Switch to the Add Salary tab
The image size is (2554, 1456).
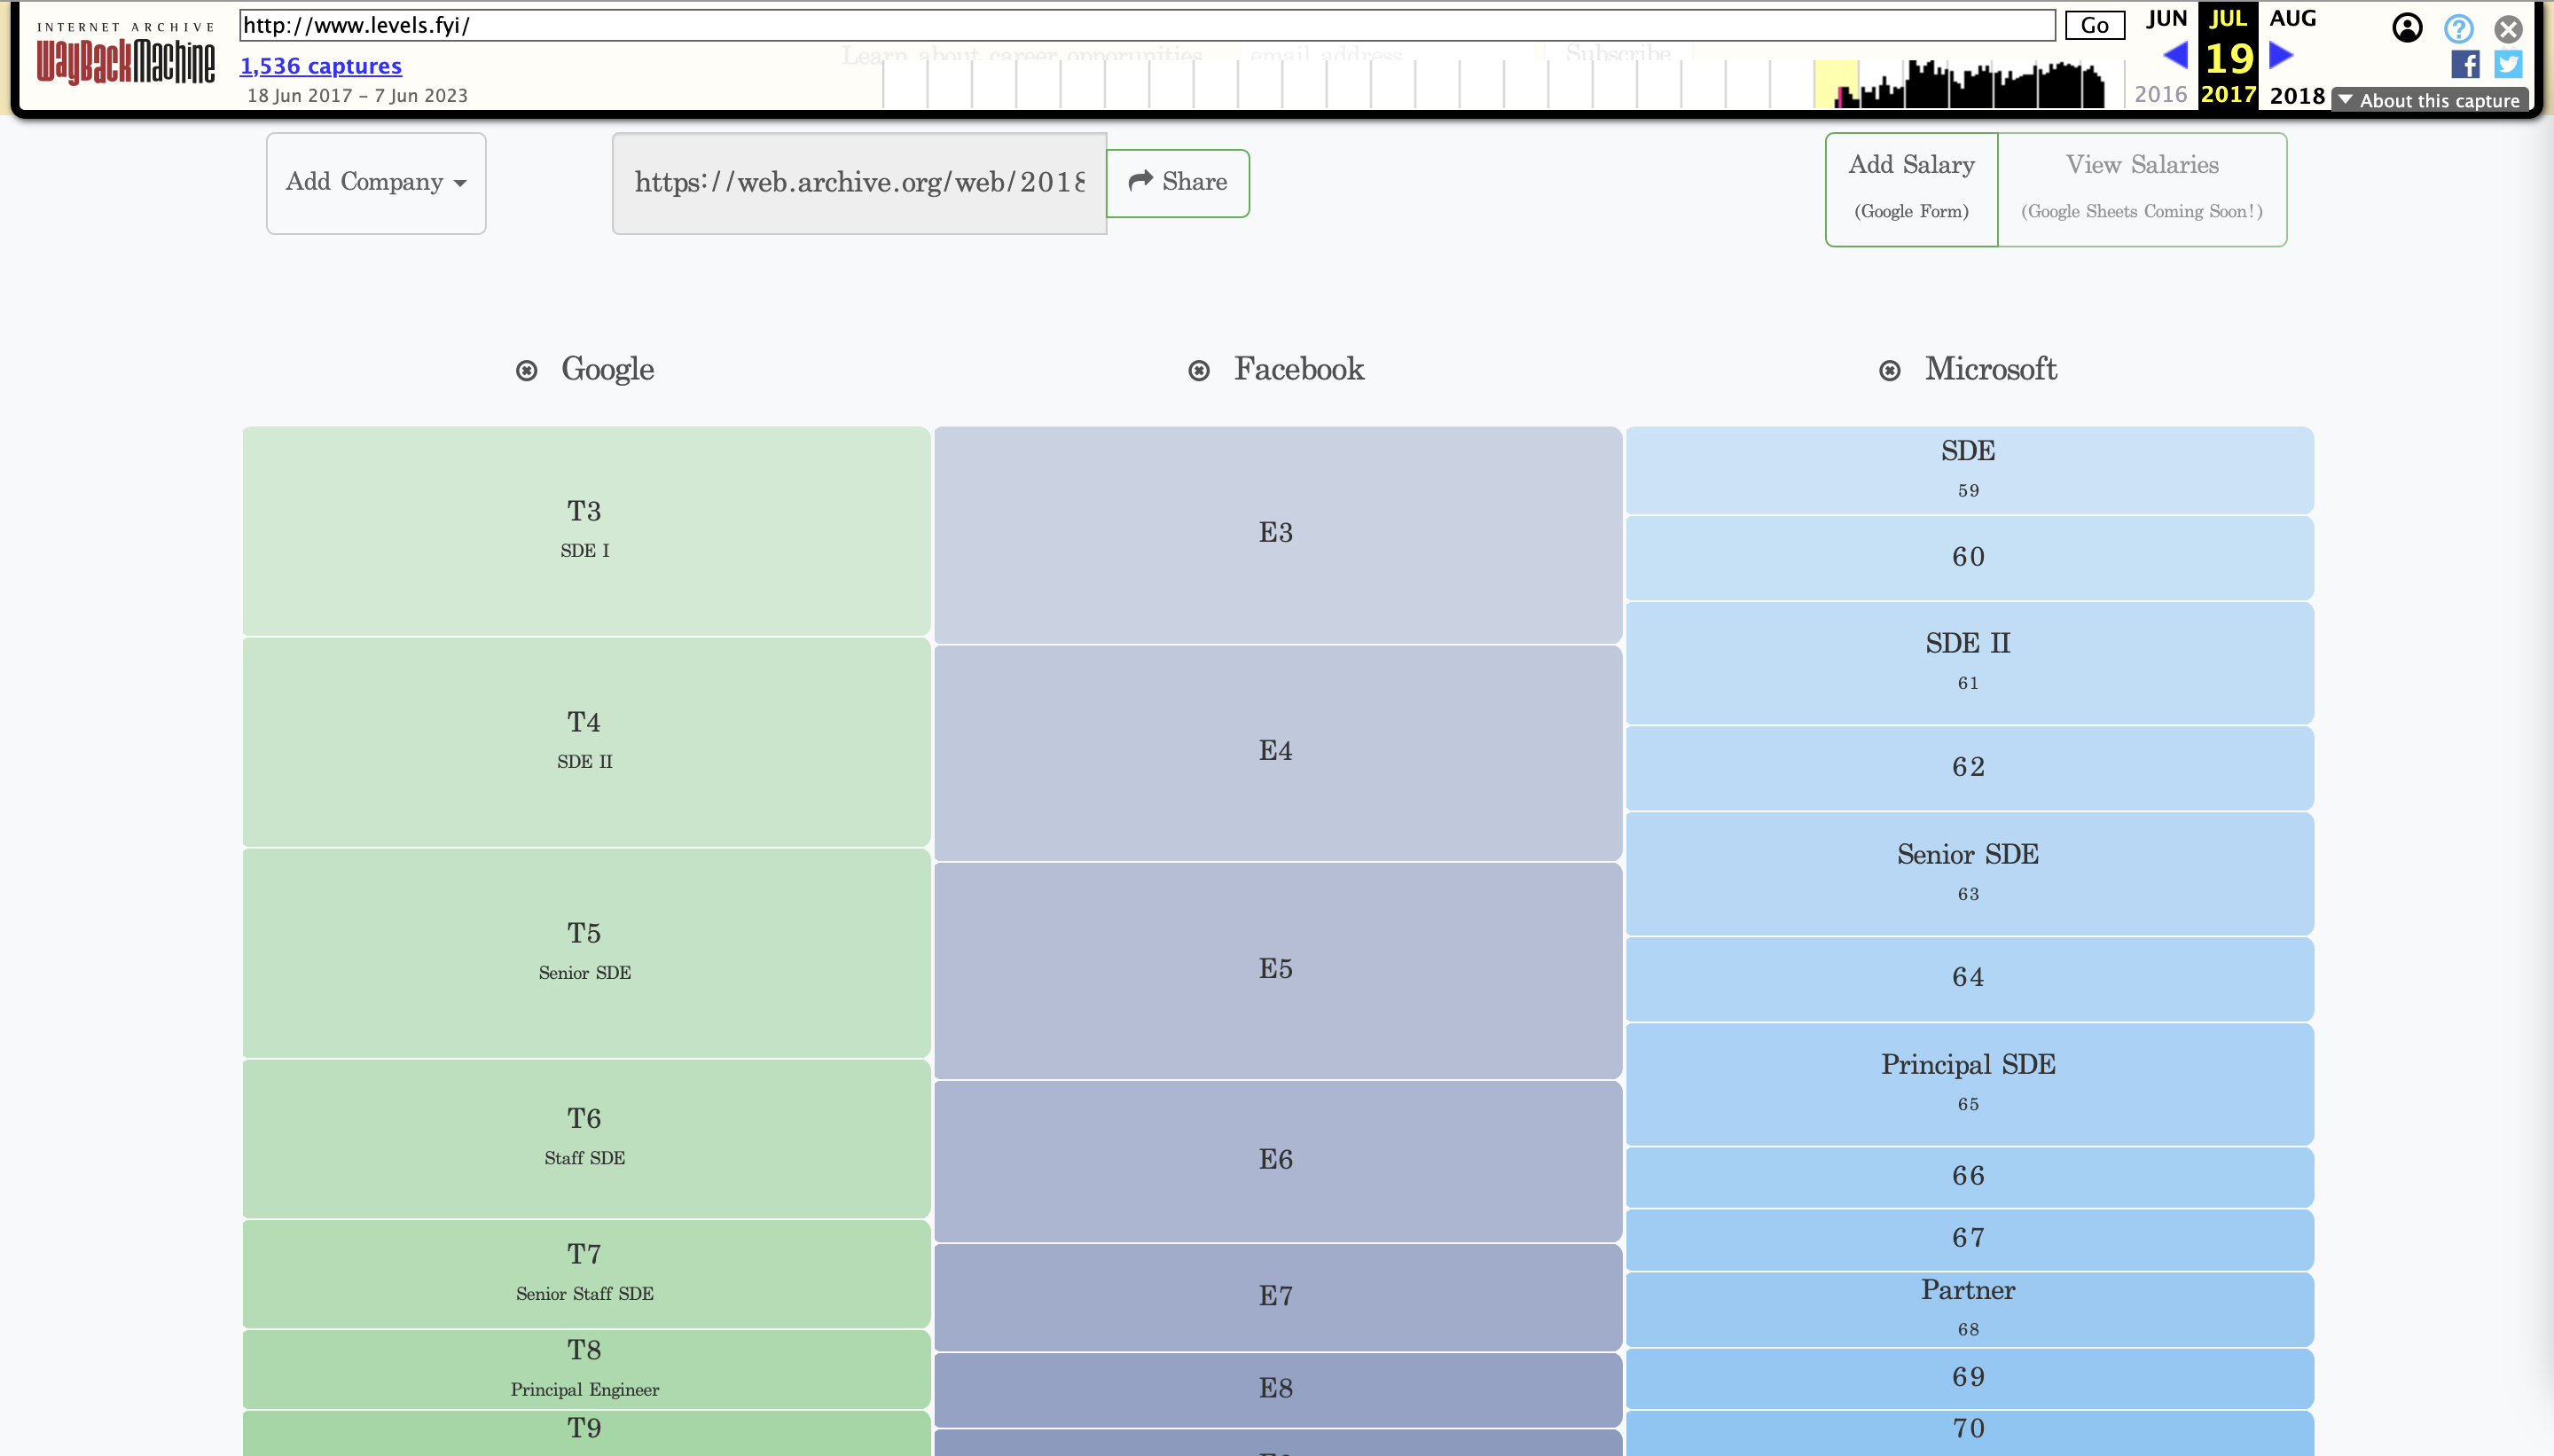1911,189
